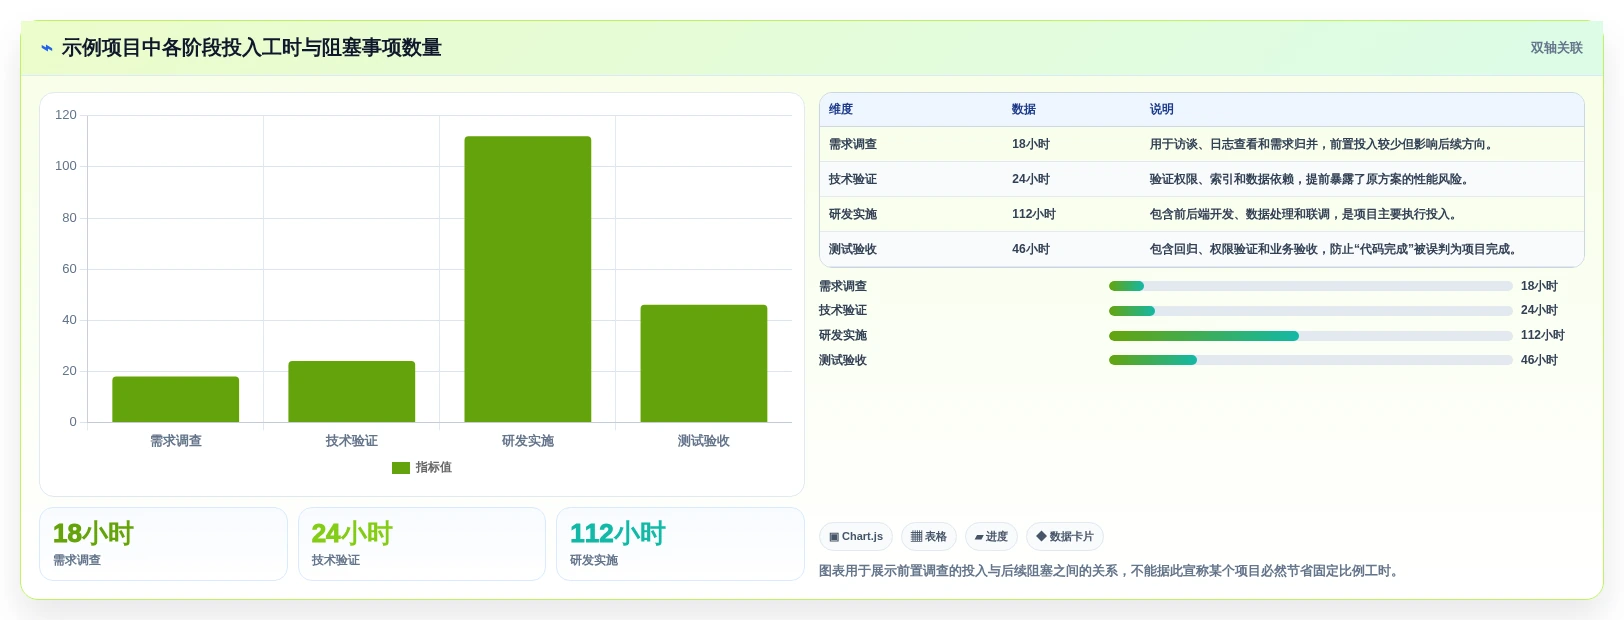The width and height of the screenshot is (1624, 620).
Task: Click the 46小时 progress value
Action: (x=1539, y=360)
